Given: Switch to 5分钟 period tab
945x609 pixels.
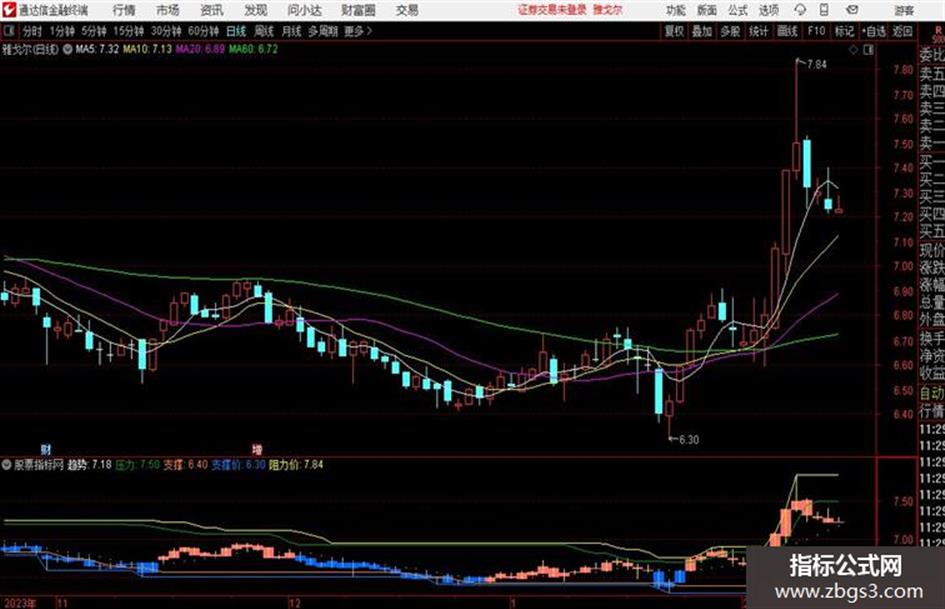Looking at the screenshot, I should tap(94, 31).
